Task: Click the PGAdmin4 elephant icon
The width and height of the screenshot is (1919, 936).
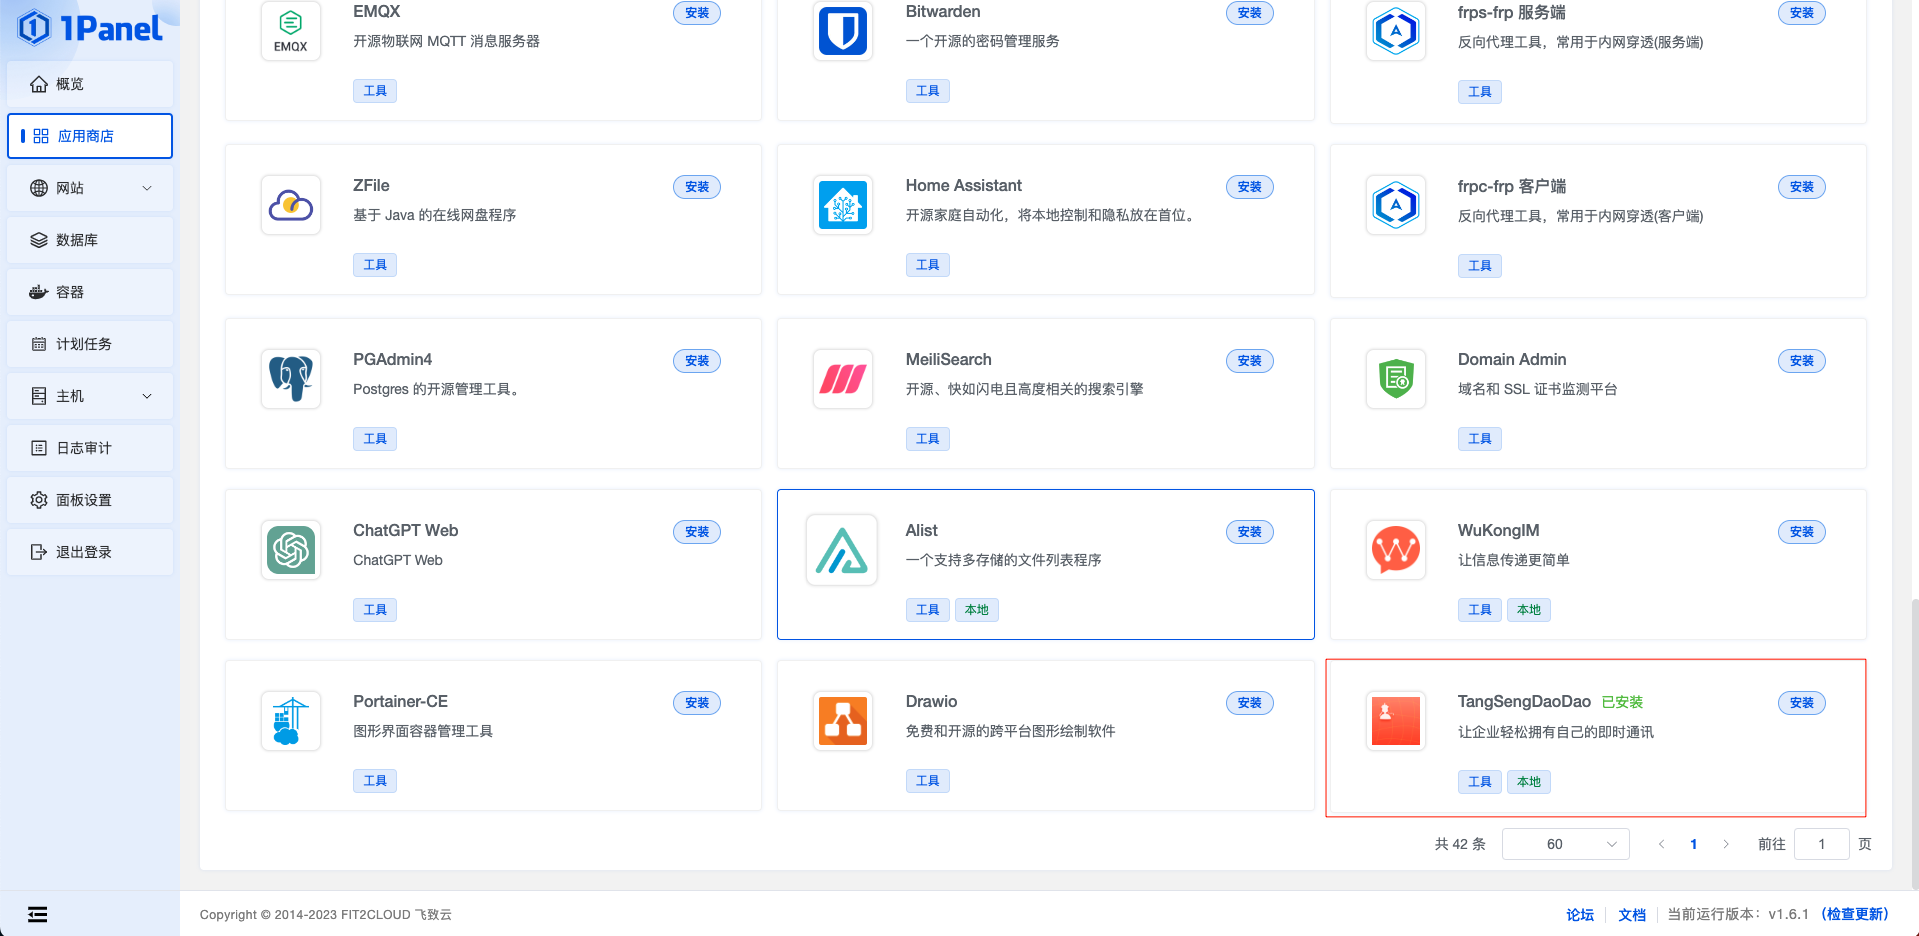Action: click(291, 379)
